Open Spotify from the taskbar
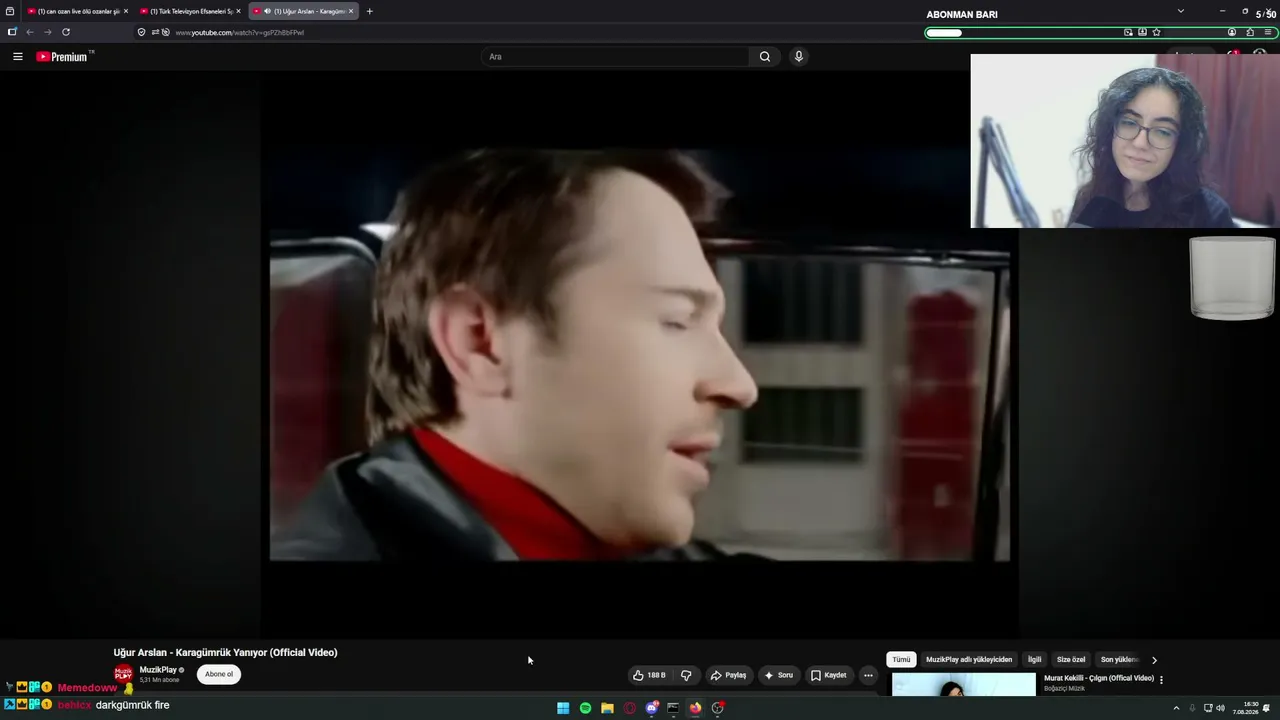The height and width of the screenshot is (720, 1280). point(585,708)
